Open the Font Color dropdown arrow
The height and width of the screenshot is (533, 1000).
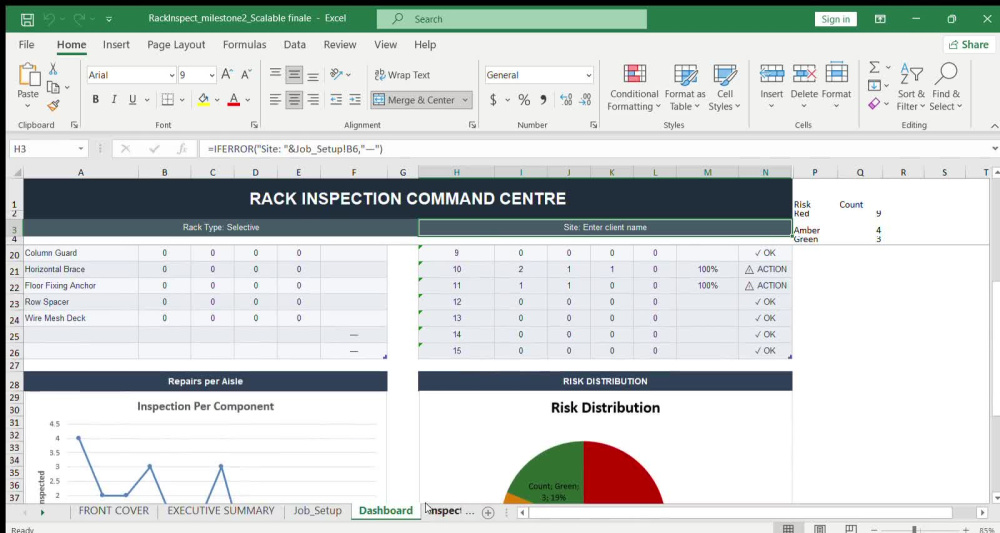(x=247, y=100)
